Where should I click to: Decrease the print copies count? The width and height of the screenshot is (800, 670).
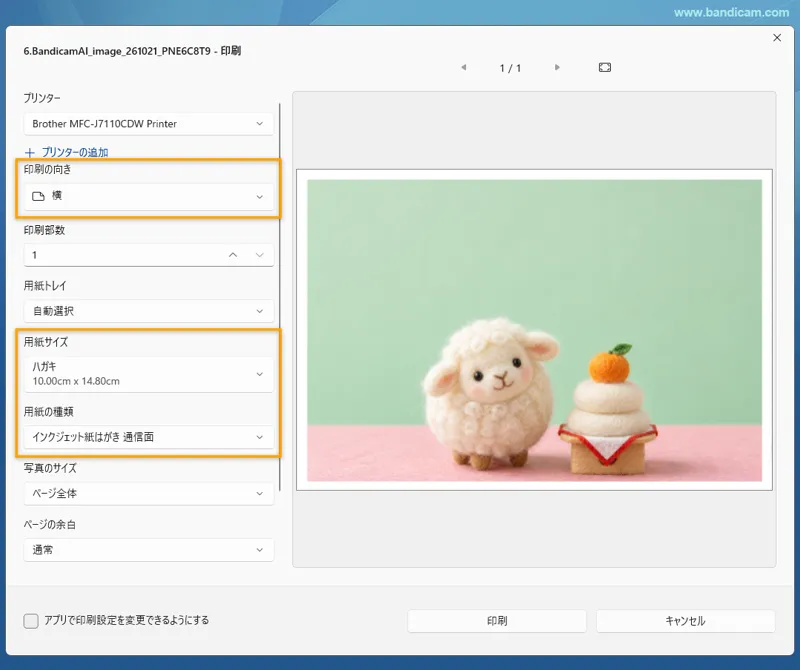coord(260,255)
